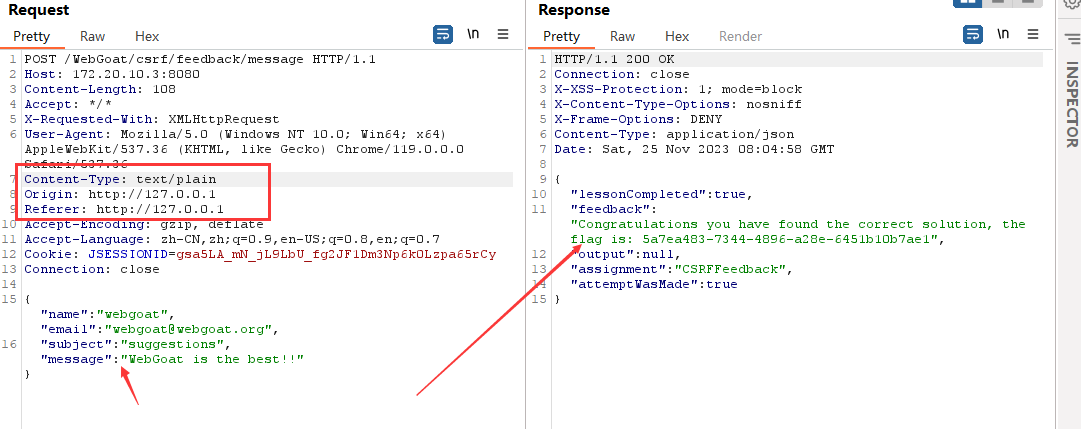Click the Origin: http://127.0.0.1 header
The image size is (1081, 429).
pos(120,194)
